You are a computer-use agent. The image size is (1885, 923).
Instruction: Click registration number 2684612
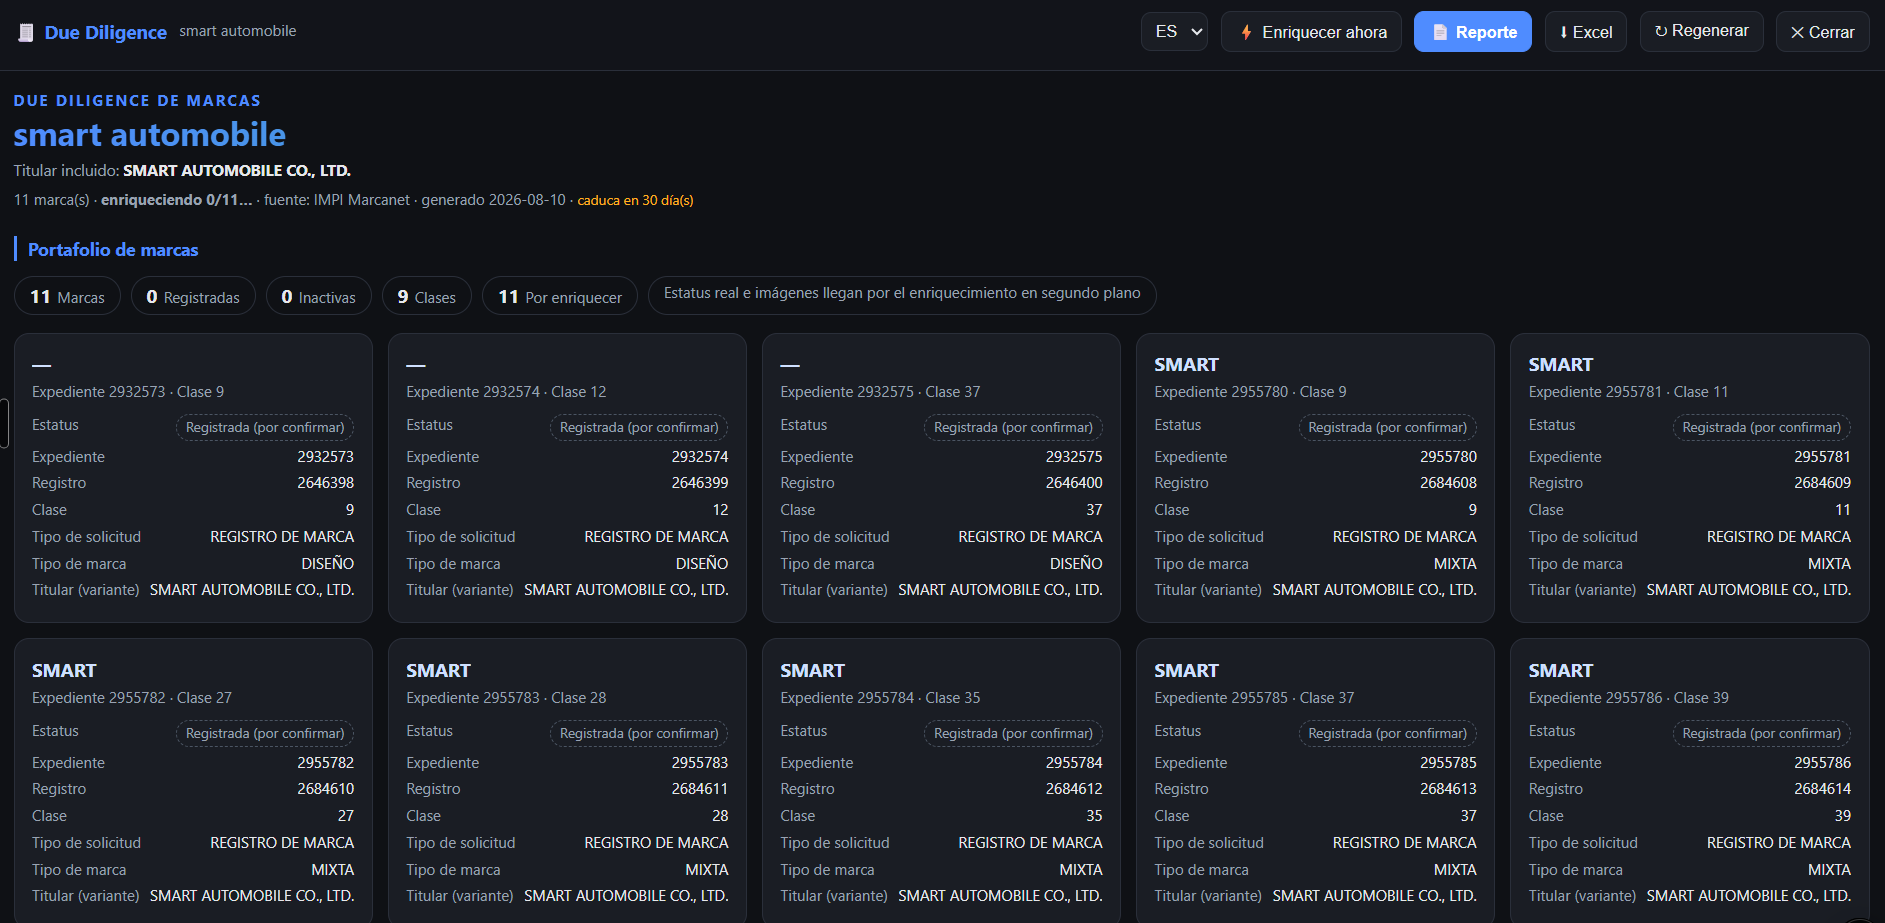tap(1074, 789)
